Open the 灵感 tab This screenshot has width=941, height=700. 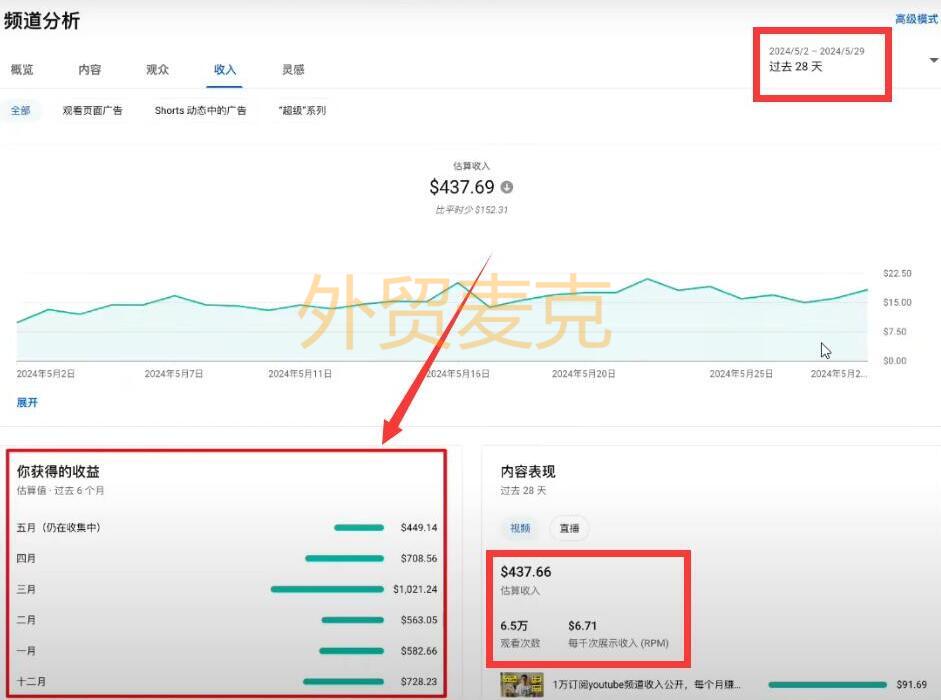(293, 70)
